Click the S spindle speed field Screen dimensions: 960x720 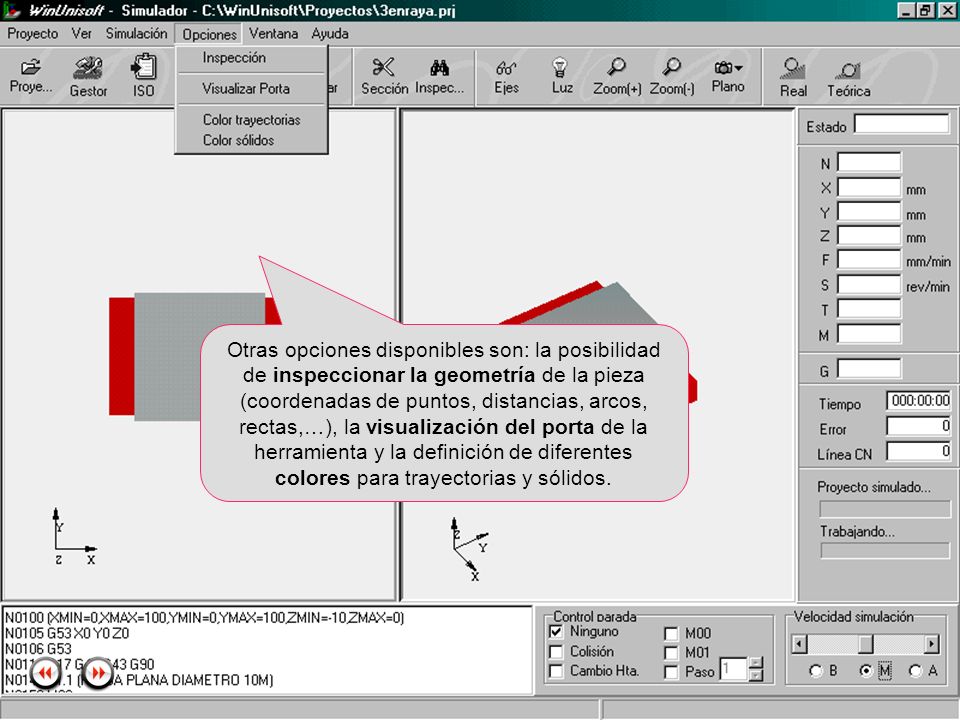tap(869, 285)
